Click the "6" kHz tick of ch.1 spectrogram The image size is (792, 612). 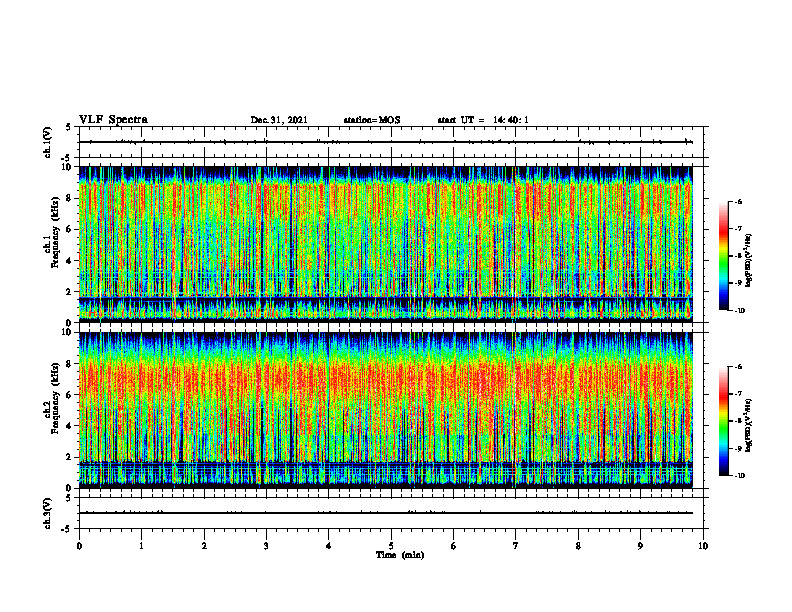[69, 229]
